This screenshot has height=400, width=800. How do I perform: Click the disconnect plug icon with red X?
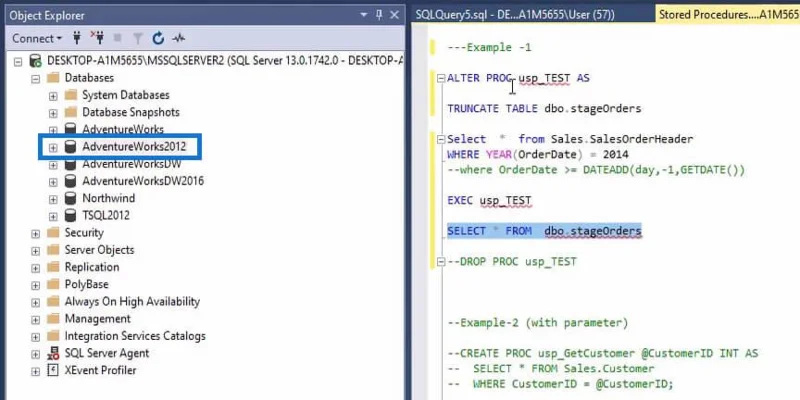[x=97, y=38]
